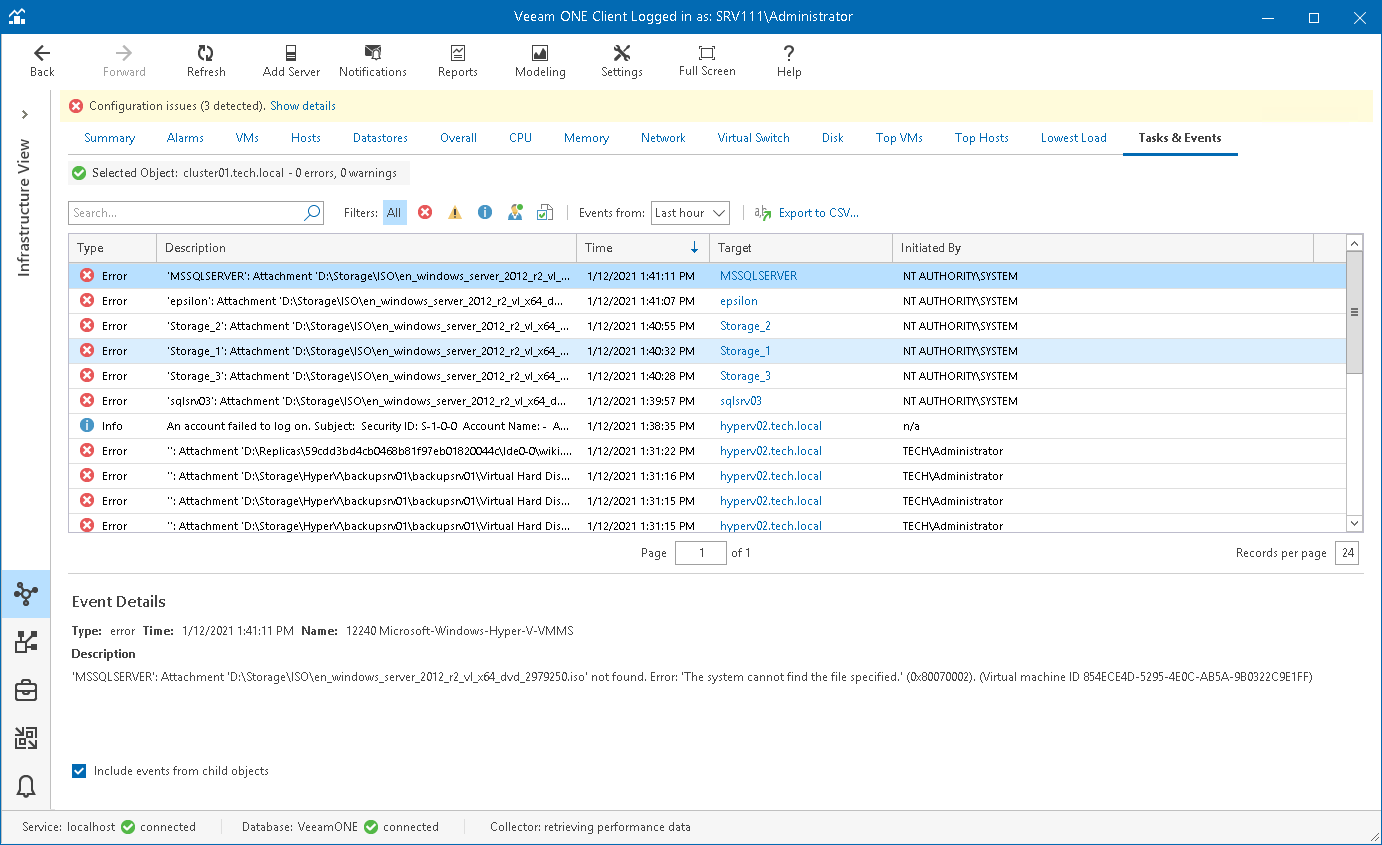Open the Virtual Switch tab
Screen dimensions: 1382x845
753,138
